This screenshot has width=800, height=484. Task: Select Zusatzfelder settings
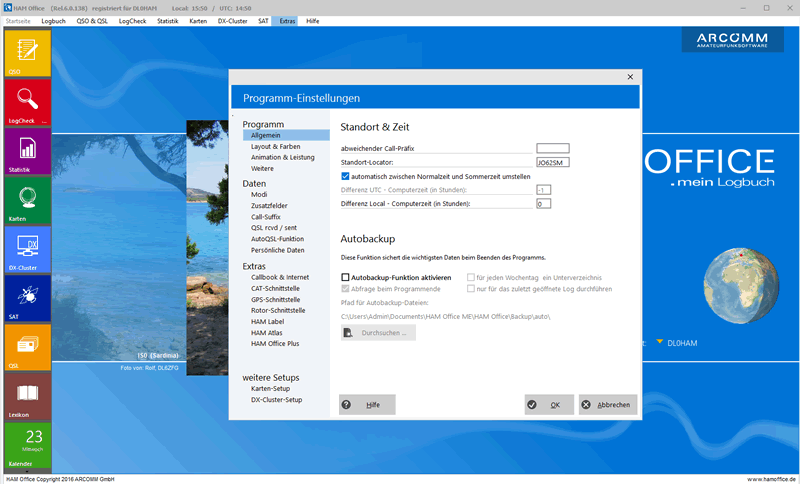click(x=269, y=206)
